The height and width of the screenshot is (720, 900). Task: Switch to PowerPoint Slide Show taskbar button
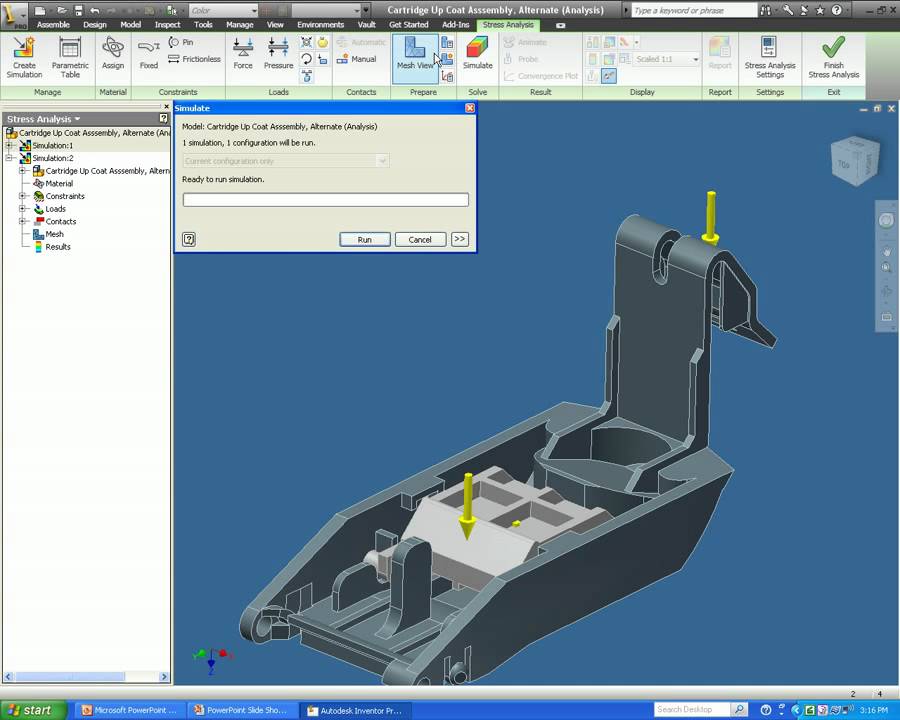(243, 710)
